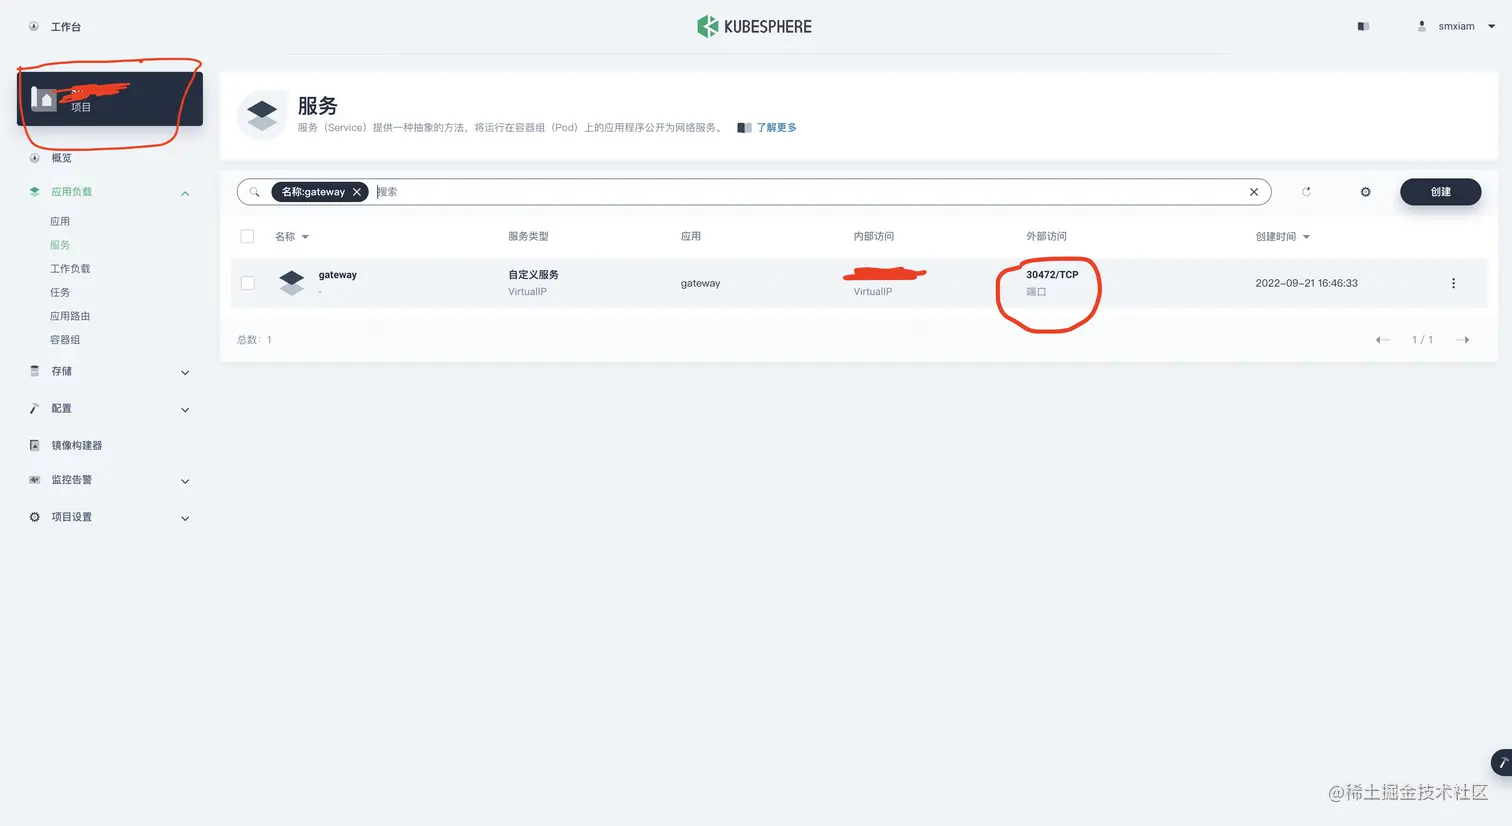
Task: Open 应用路由 in the sidebar
Action: coord(70,316)
